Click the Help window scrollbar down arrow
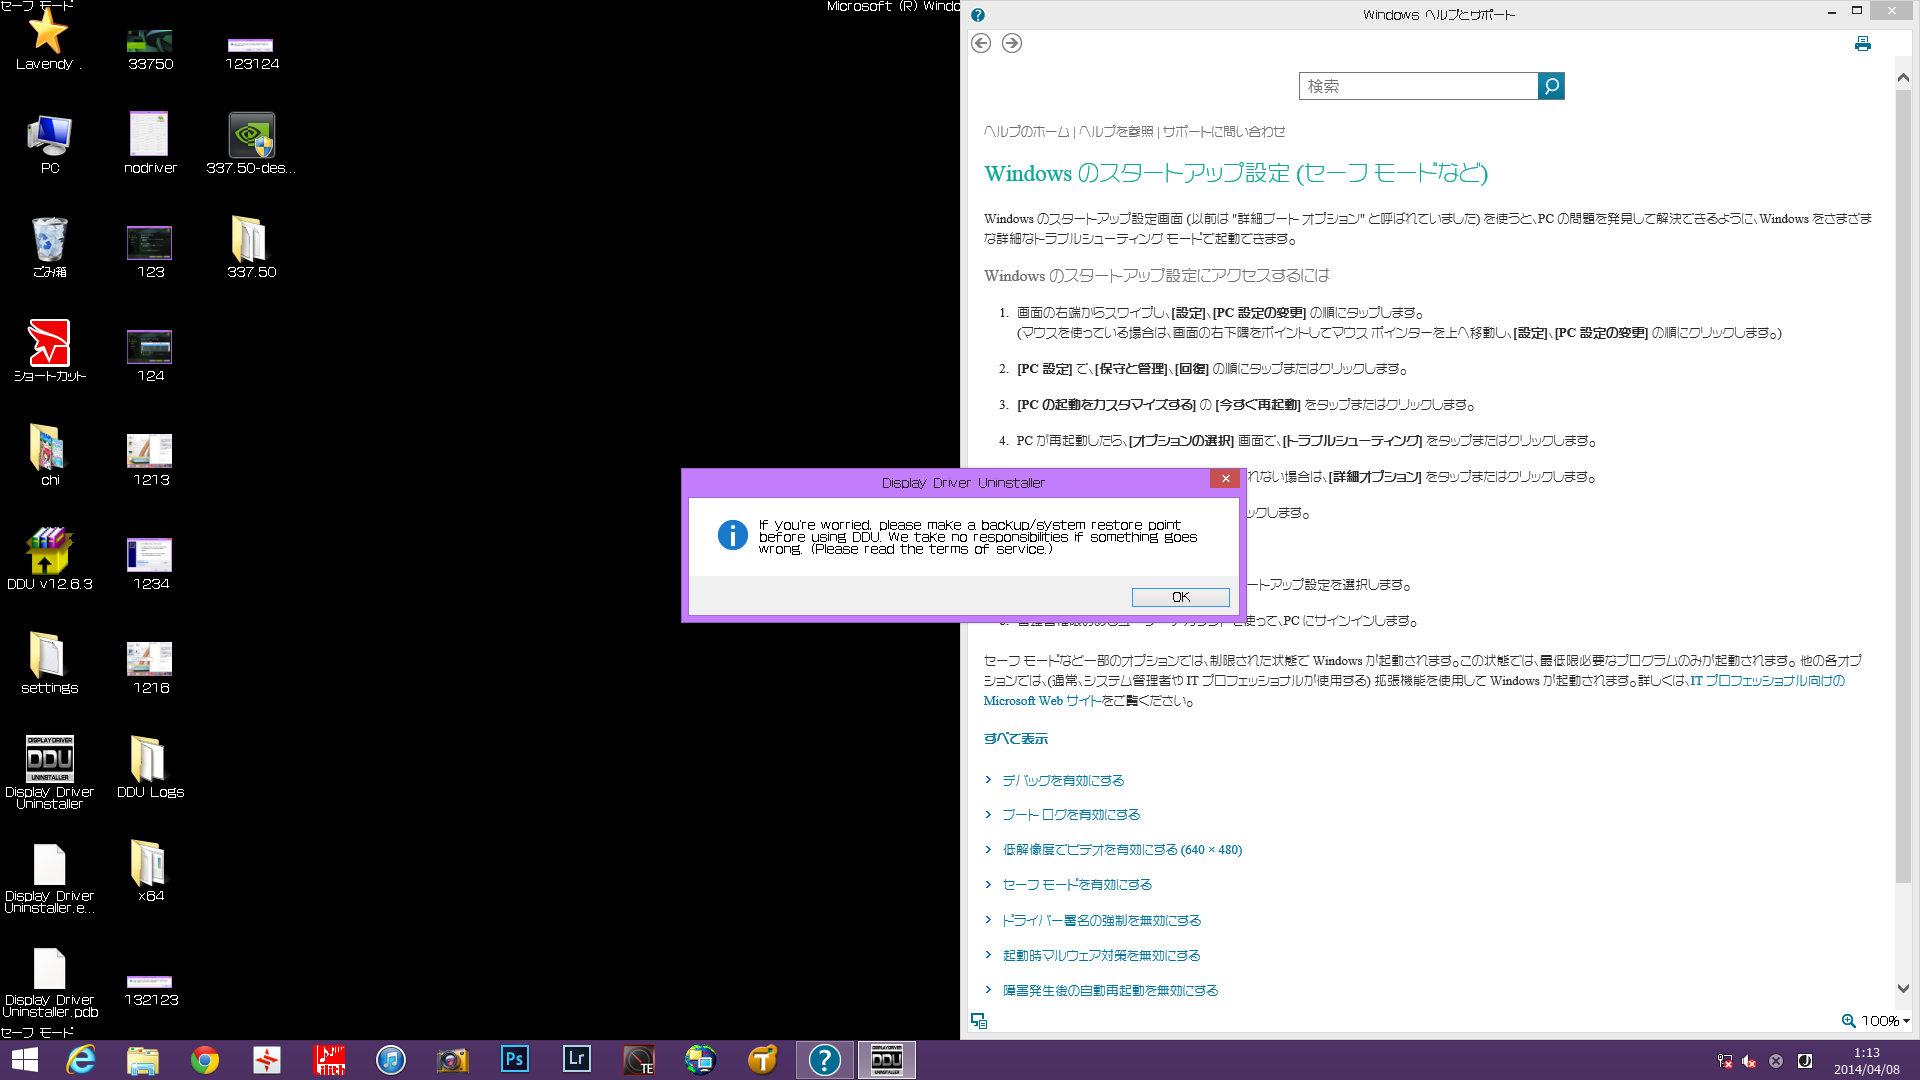 pos(1903,989)
